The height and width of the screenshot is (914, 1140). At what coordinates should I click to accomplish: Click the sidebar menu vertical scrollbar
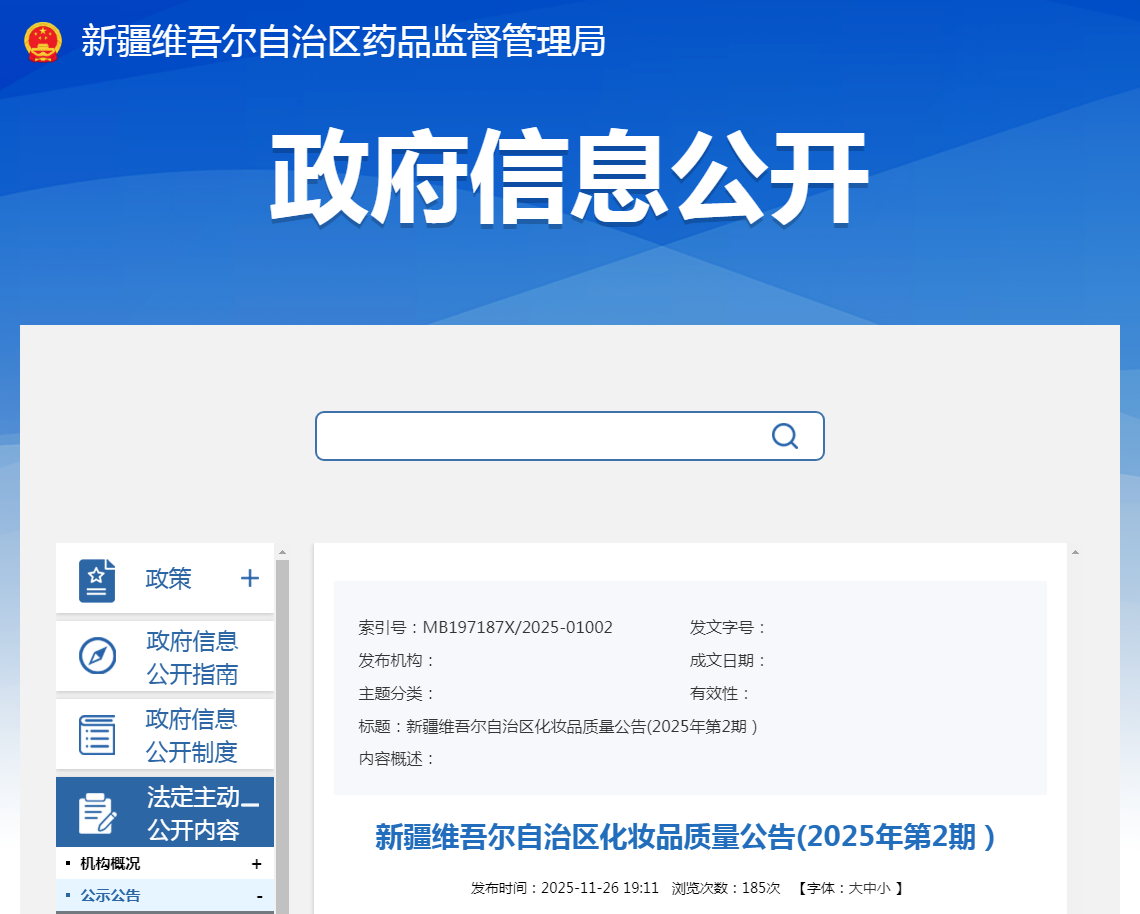[282, 734]
